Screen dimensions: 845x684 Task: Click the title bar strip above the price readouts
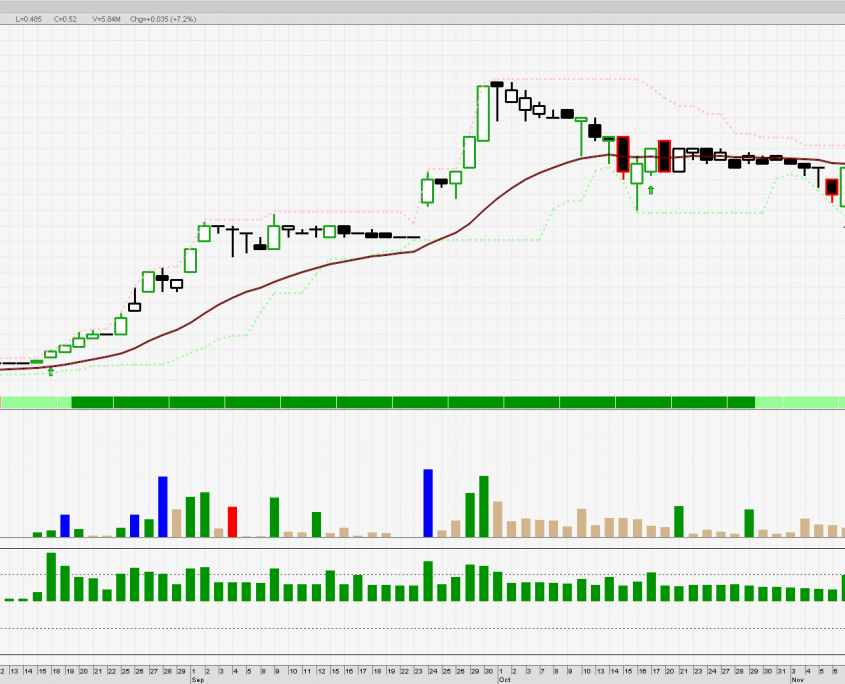pyautogui.click(x=422, y=6)
